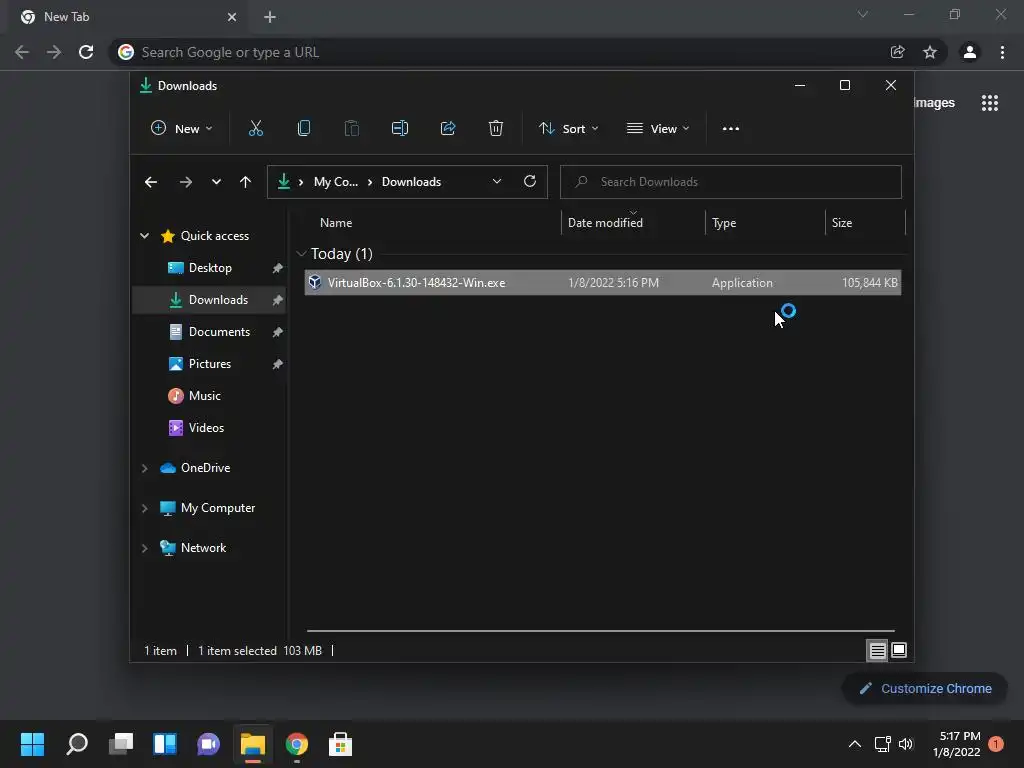This screenshot has width=1024, height=768.
Task: Close the New Tab tab
Action: coord(232,17)
